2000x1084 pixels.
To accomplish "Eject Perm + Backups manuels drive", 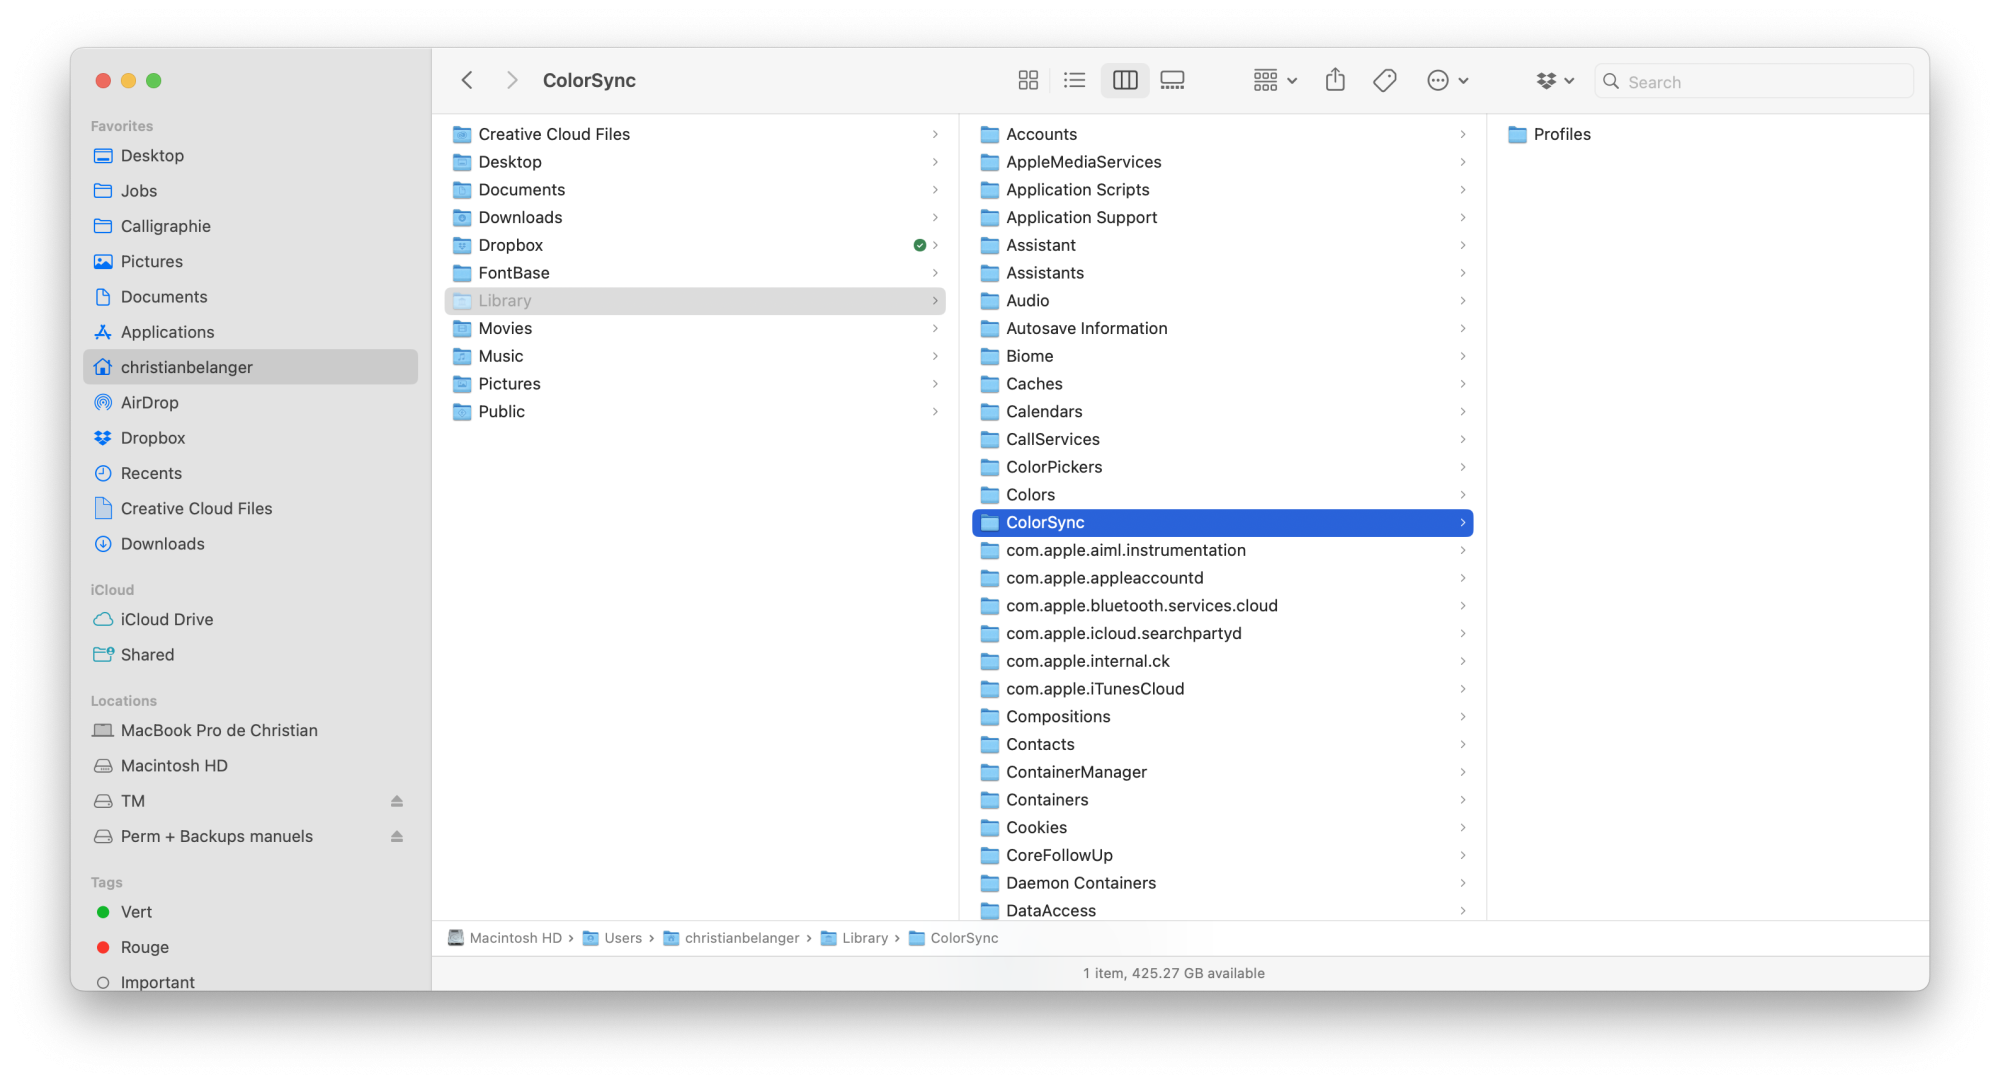I will 397,836.
